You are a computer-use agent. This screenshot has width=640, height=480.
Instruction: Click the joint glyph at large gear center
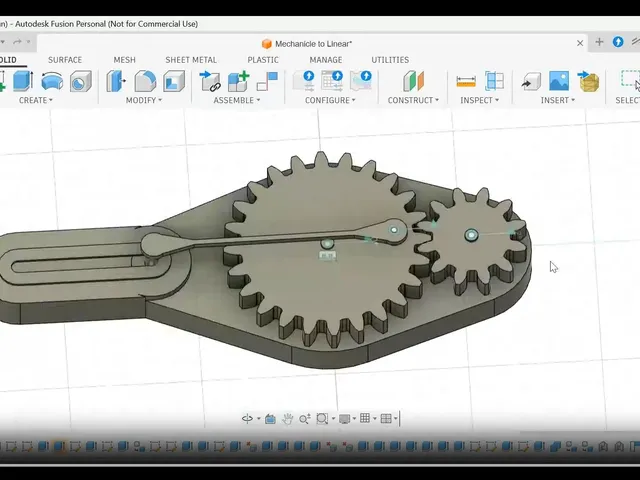[327, 244]
